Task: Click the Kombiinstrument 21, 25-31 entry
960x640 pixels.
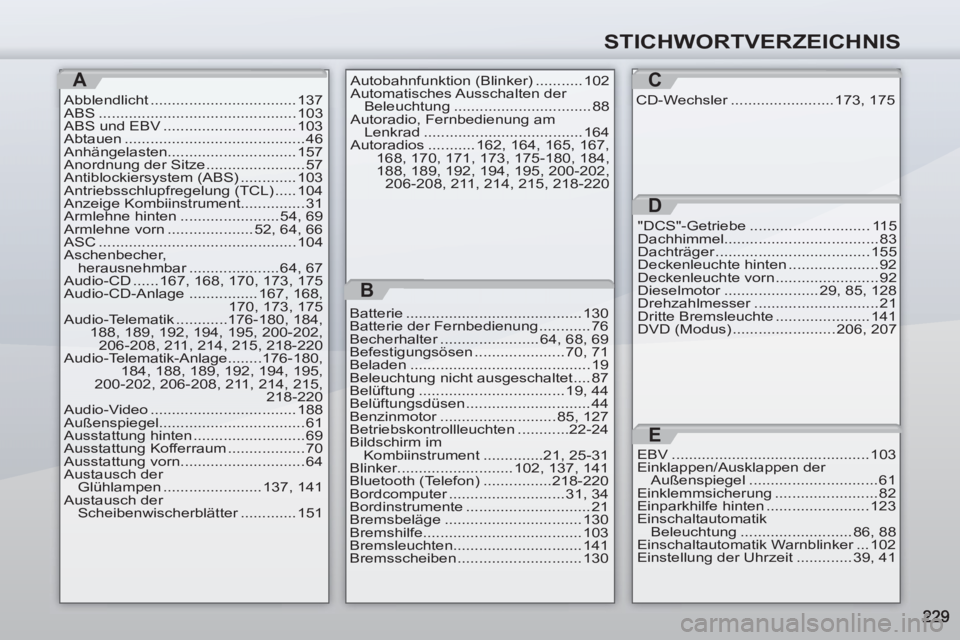Action: point(486,456)
